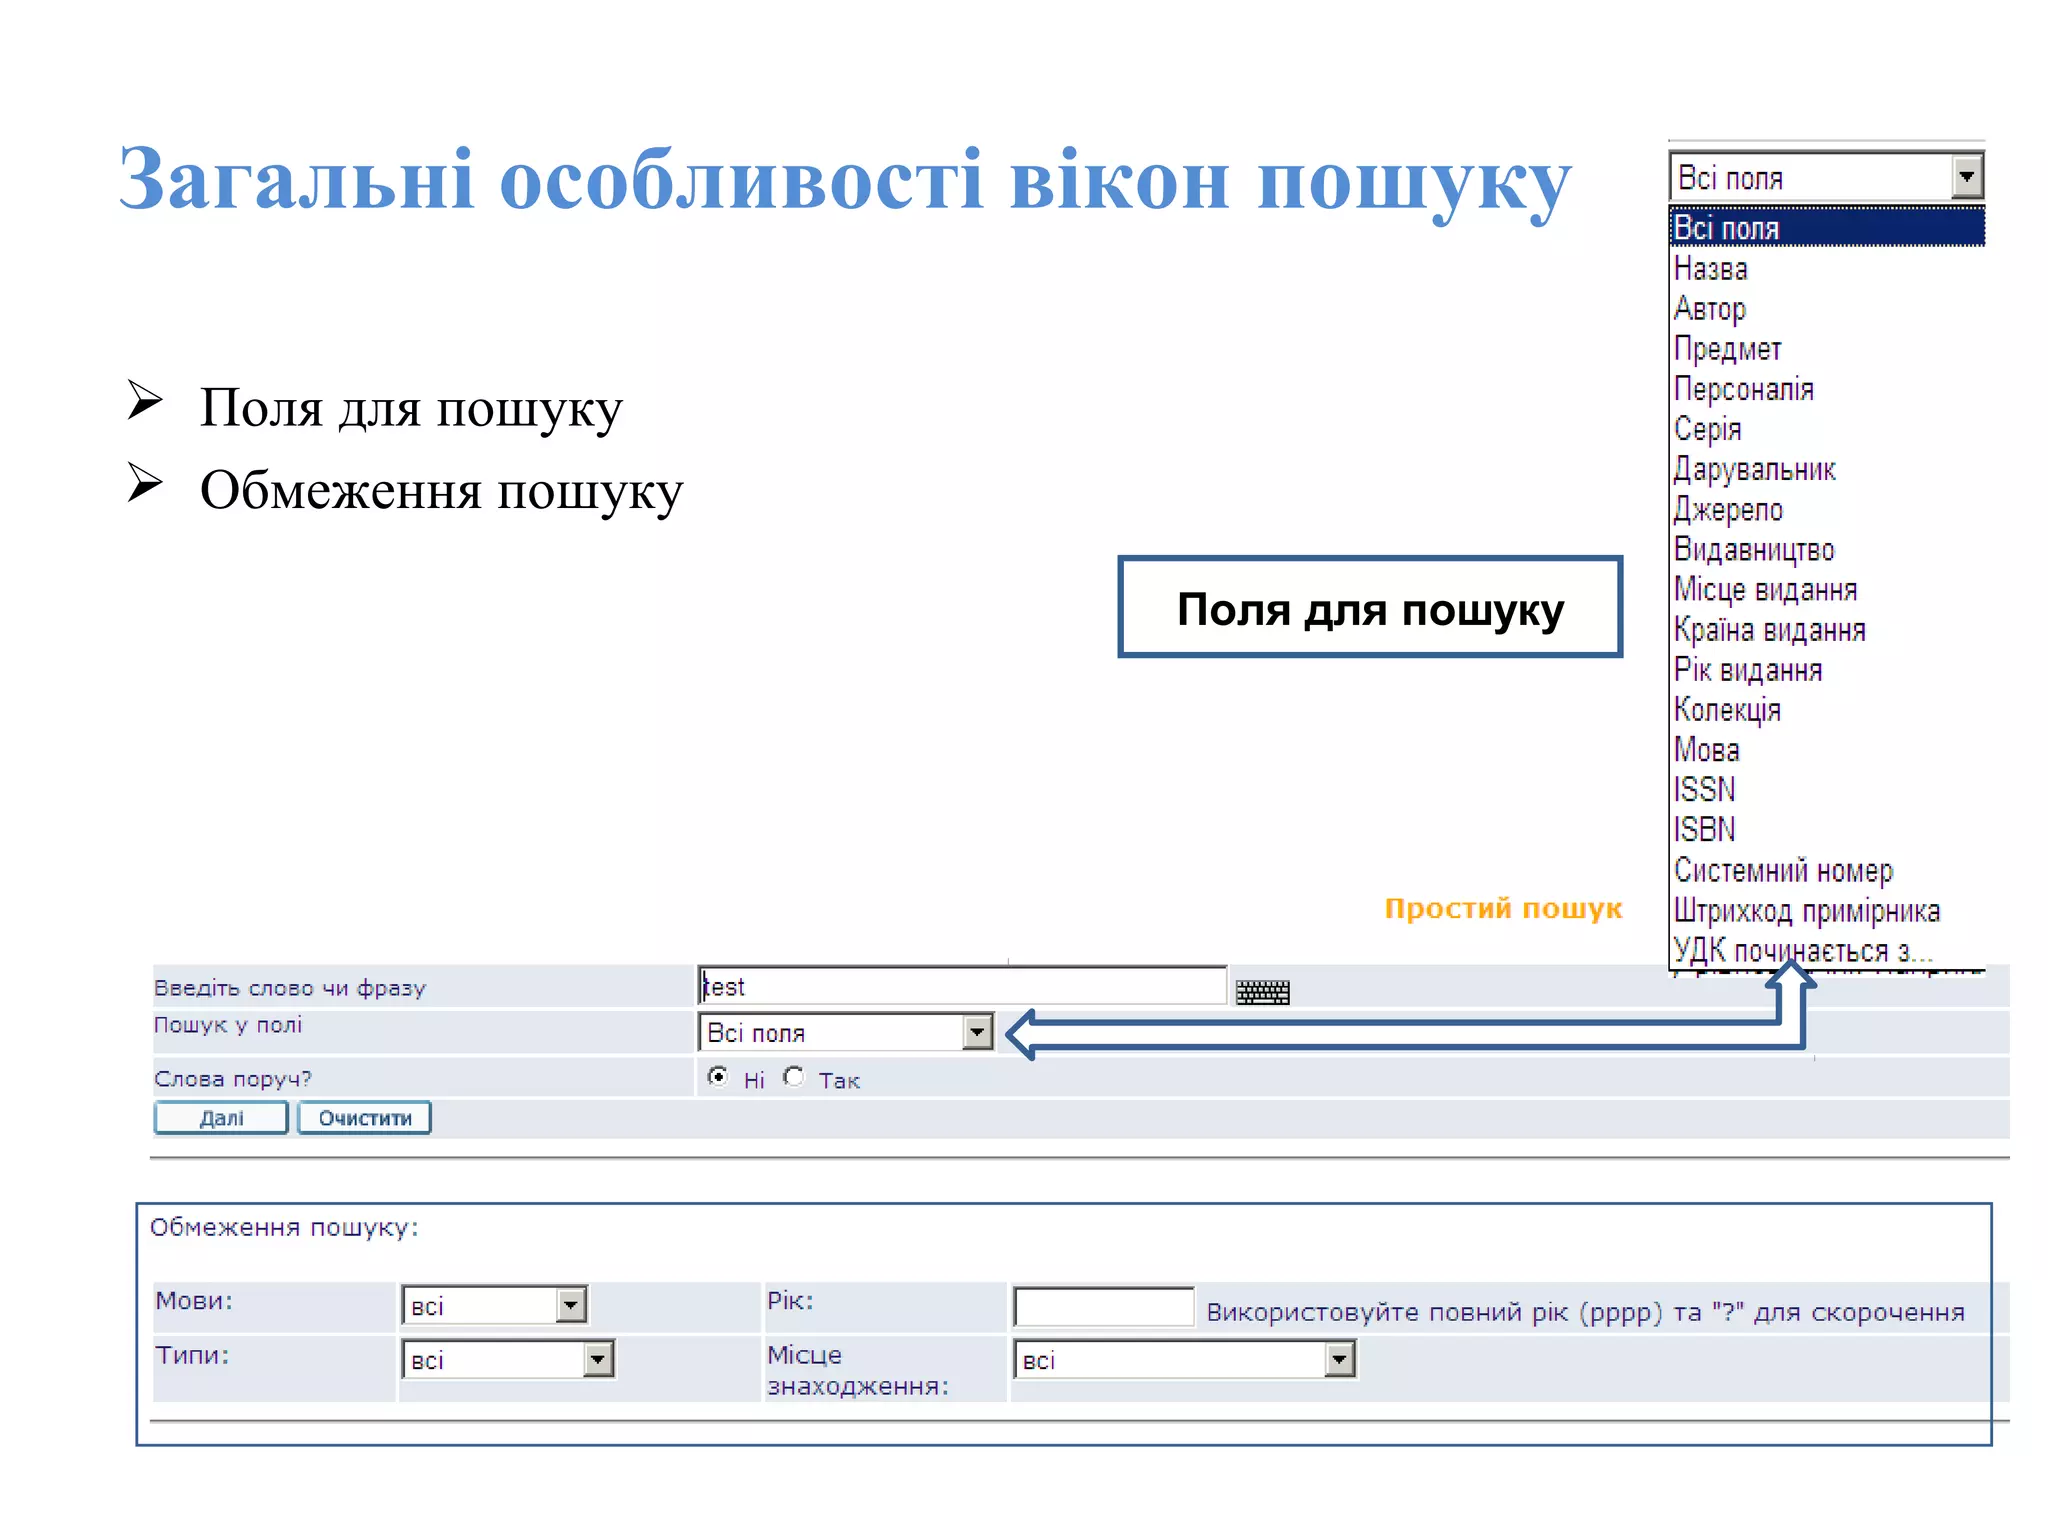This screenshot has width=2048, height=1536.
Task: Click the virtual keyboard icon beside search box
Action: (1262, 991)
